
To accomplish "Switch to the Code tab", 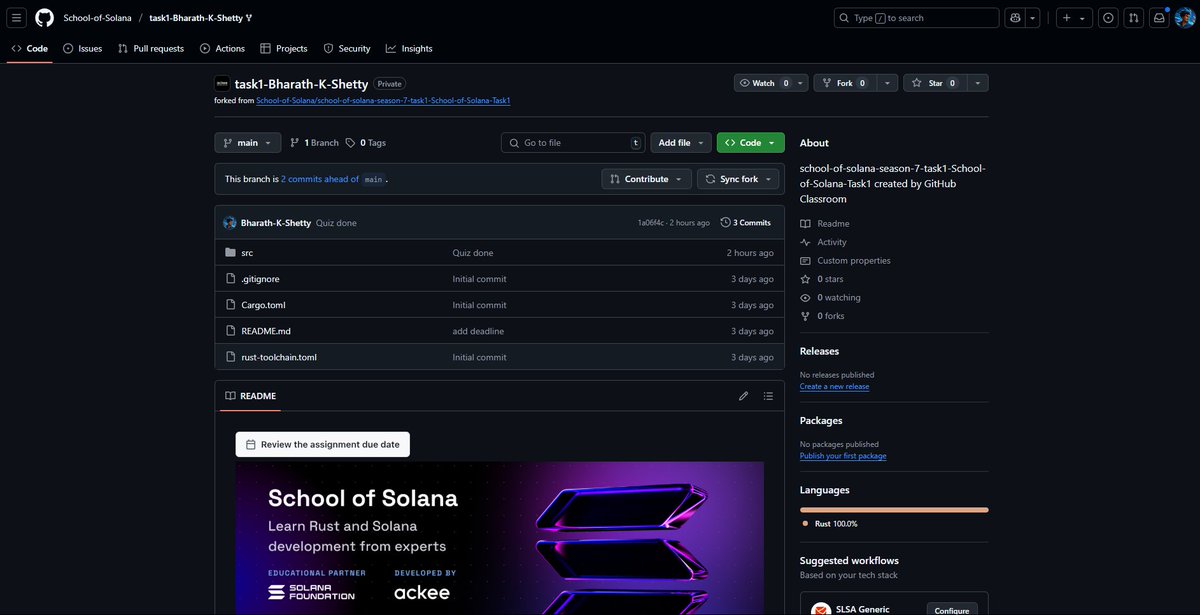I will click(29, 48).
